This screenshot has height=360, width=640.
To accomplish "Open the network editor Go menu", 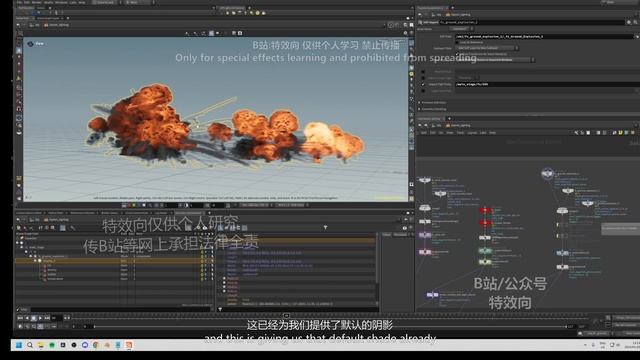I will tap(440, 133).
